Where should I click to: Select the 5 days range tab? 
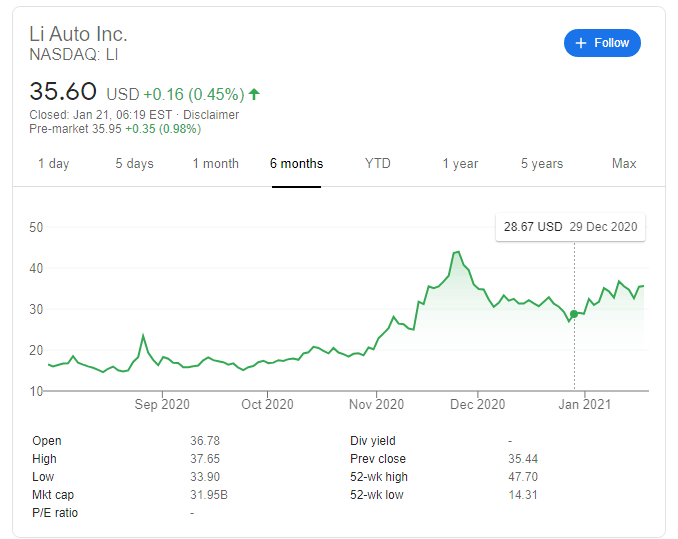pos(134,164)
